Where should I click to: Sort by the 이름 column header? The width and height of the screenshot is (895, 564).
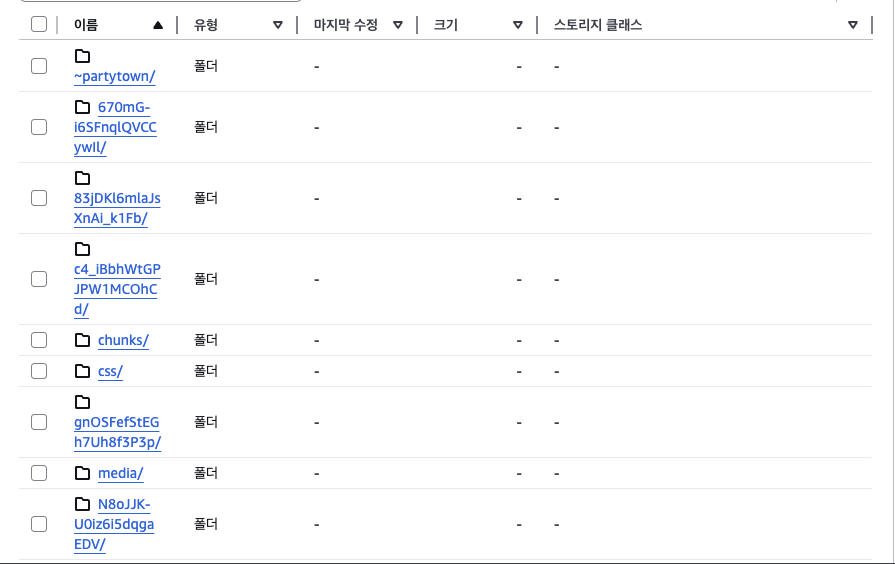(x=86, y=25)
